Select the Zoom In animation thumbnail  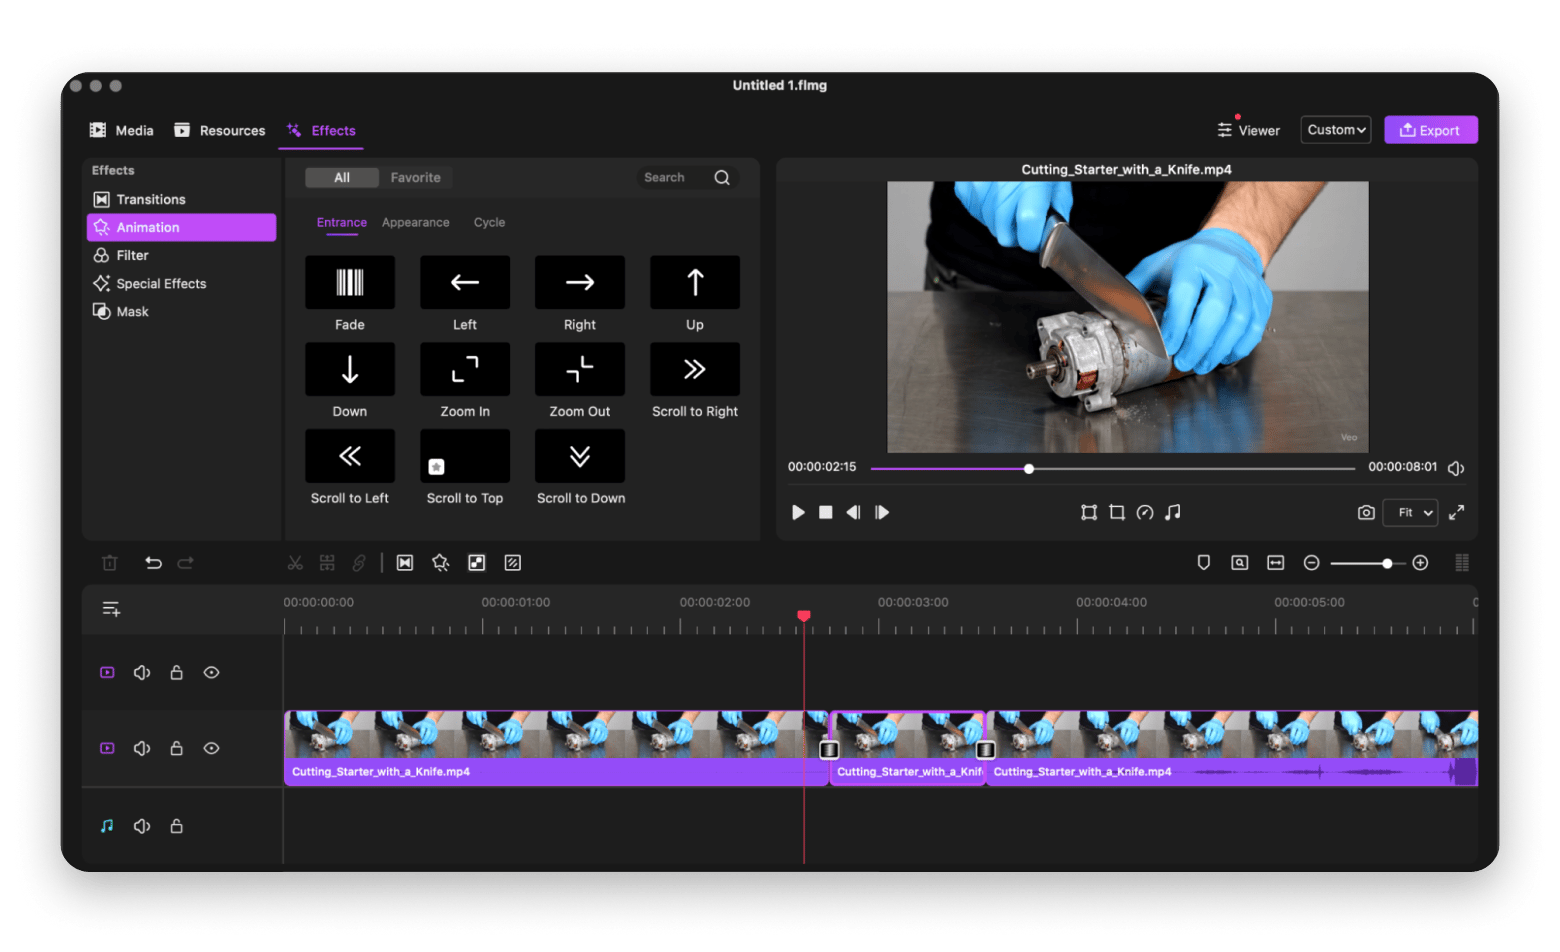pyautogui.click(x=465, y=369)
